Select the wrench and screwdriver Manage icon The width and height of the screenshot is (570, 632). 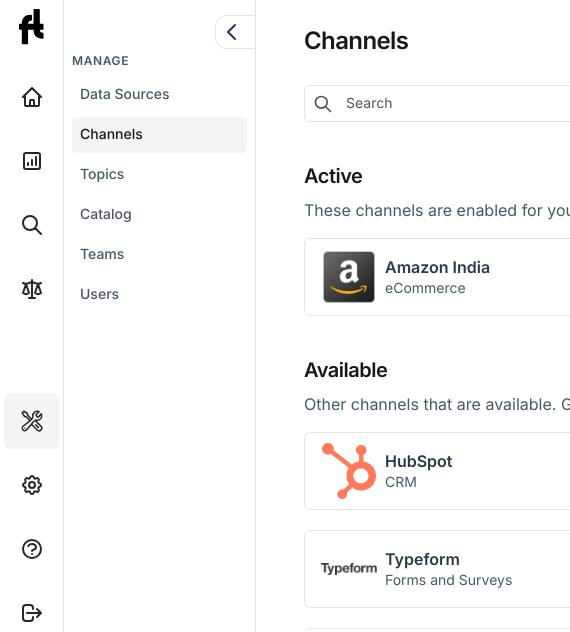click(x=32, y=421)
